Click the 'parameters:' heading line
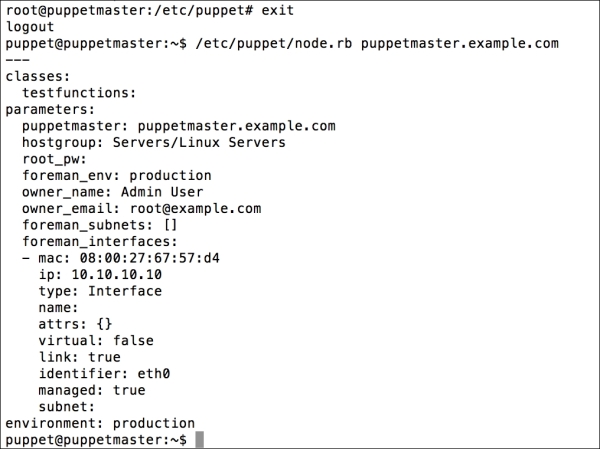The height and width of the screenshot is (449, 600). click(49, 110)
